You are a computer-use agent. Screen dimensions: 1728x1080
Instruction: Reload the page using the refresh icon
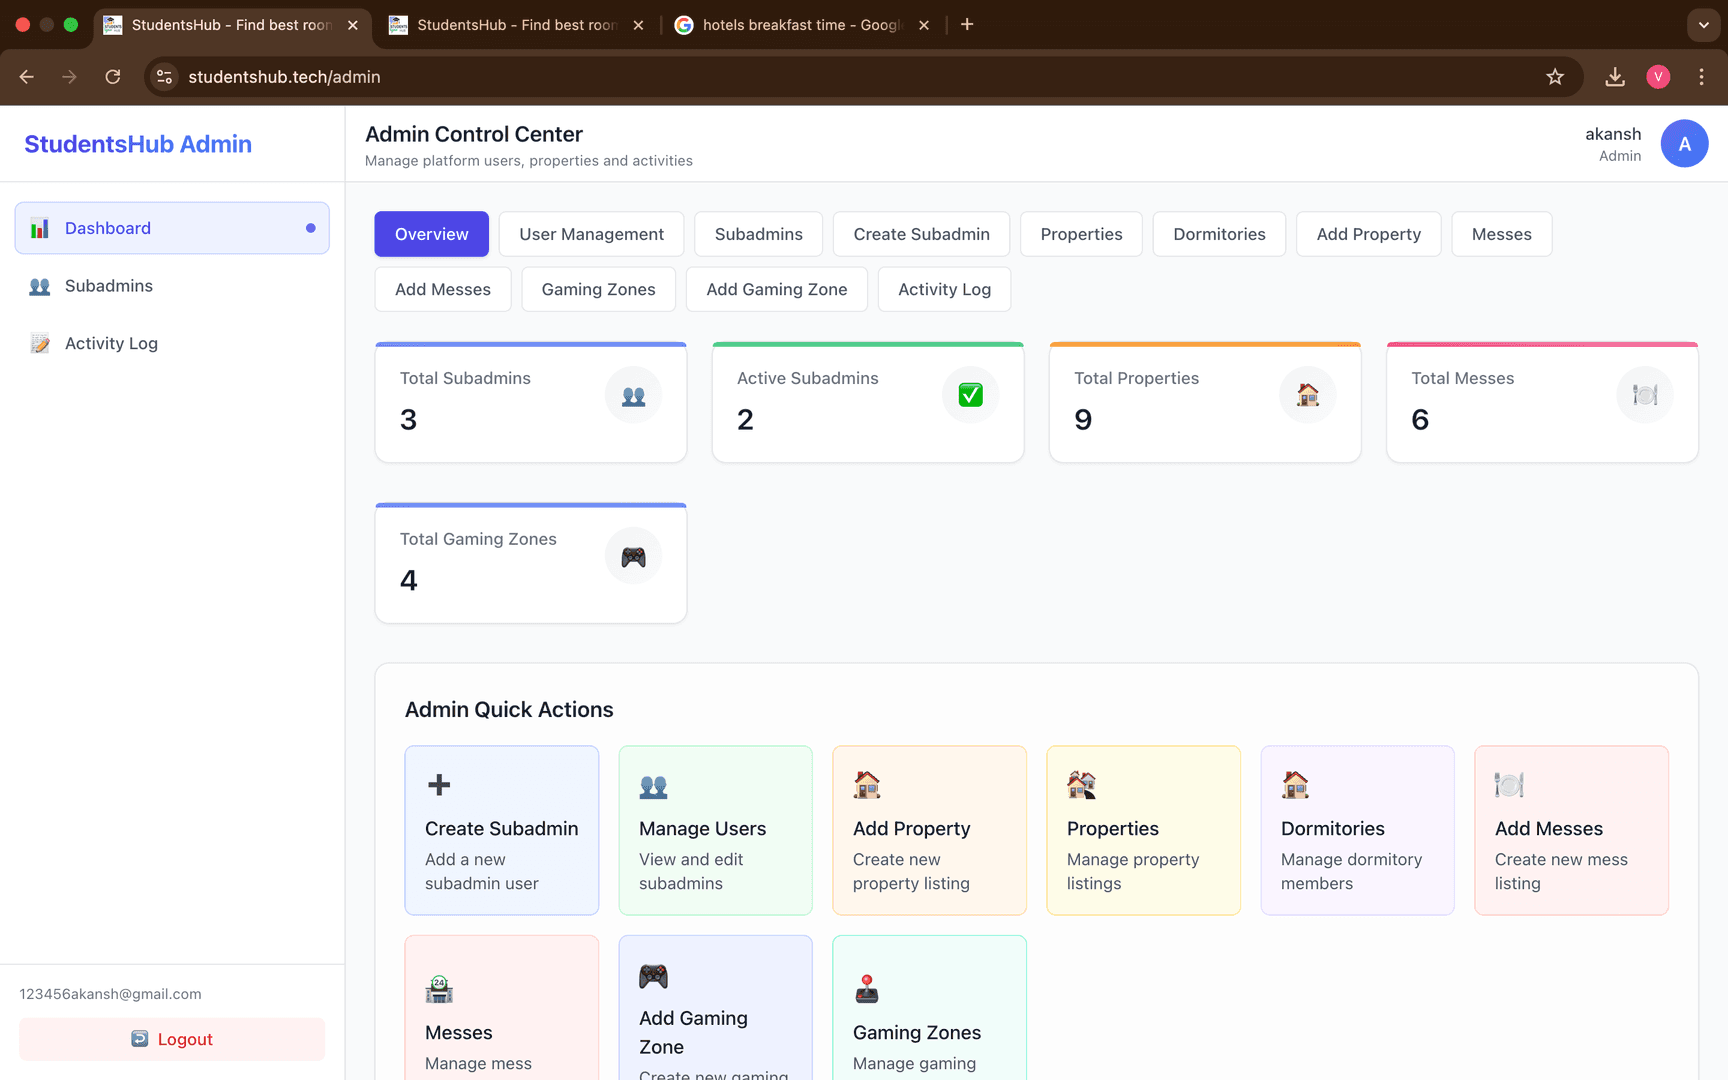(x=113, y=77)
